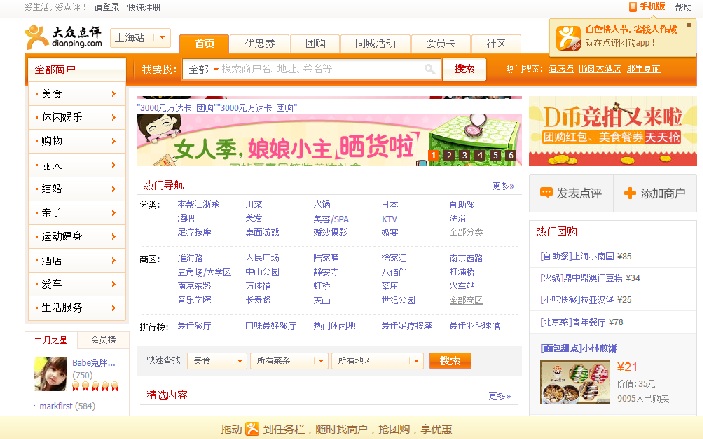Click the orange app icon in promo popup

tap(568, 38)
